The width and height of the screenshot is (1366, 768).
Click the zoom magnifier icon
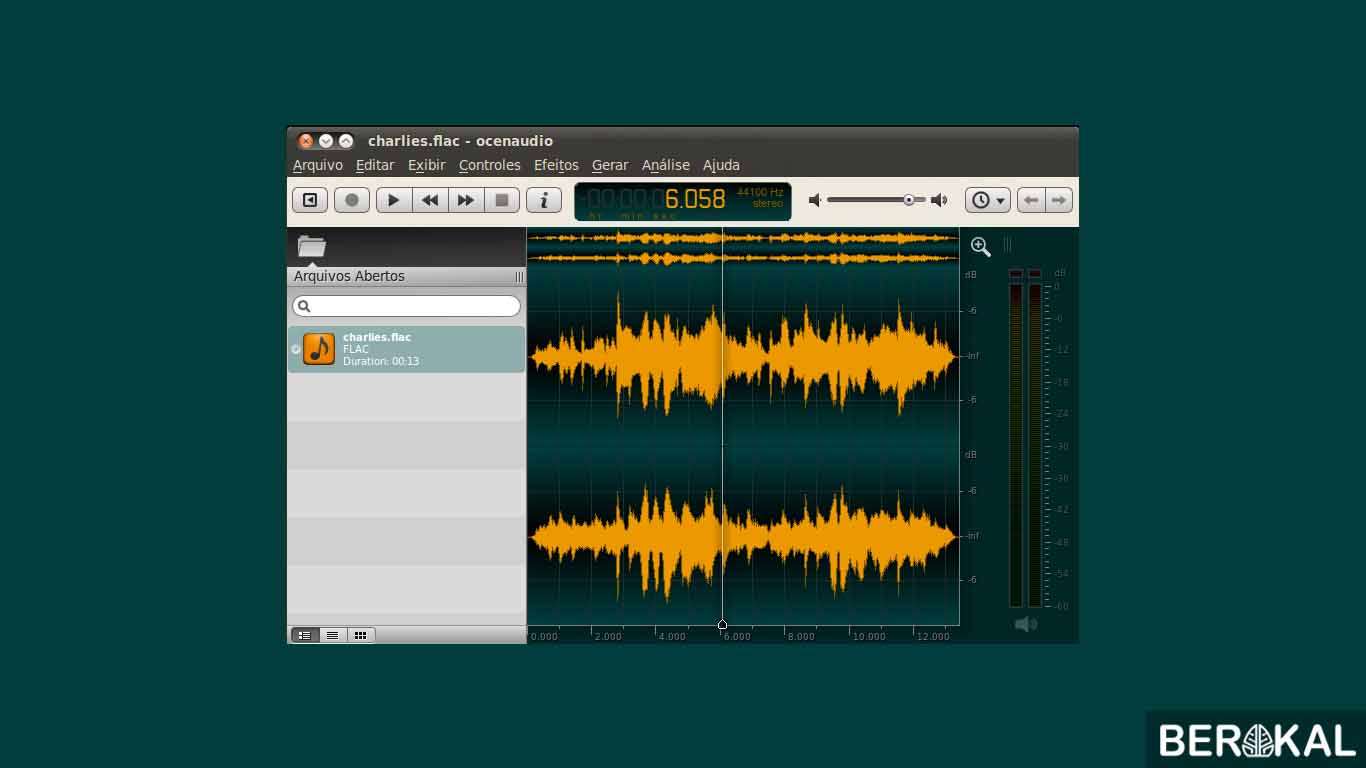[981, 246]
